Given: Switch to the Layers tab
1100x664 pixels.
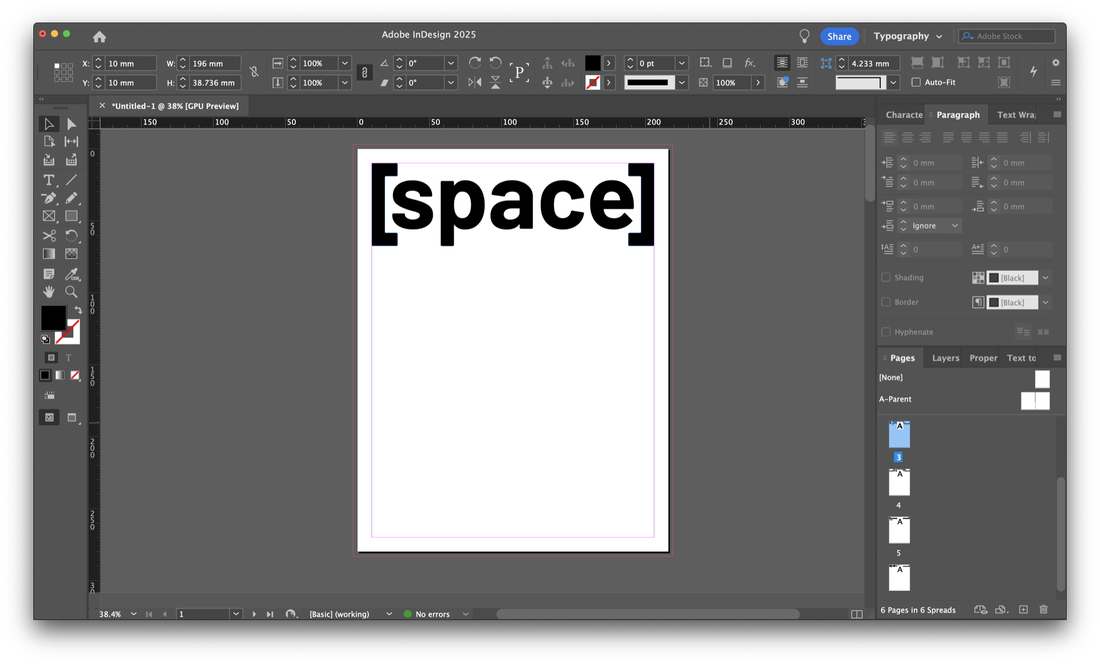Looking at the screenshot, I should click(945, 358).
